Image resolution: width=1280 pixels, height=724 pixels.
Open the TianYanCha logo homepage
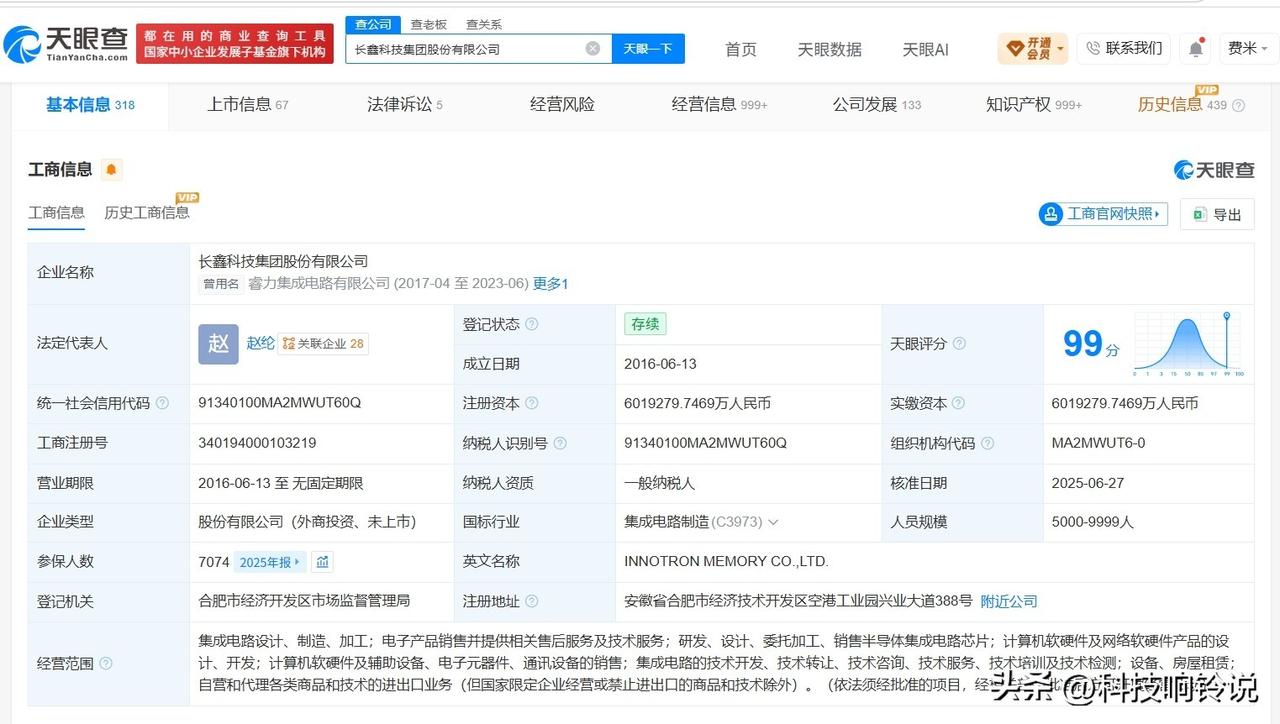(x=66, y=44)
